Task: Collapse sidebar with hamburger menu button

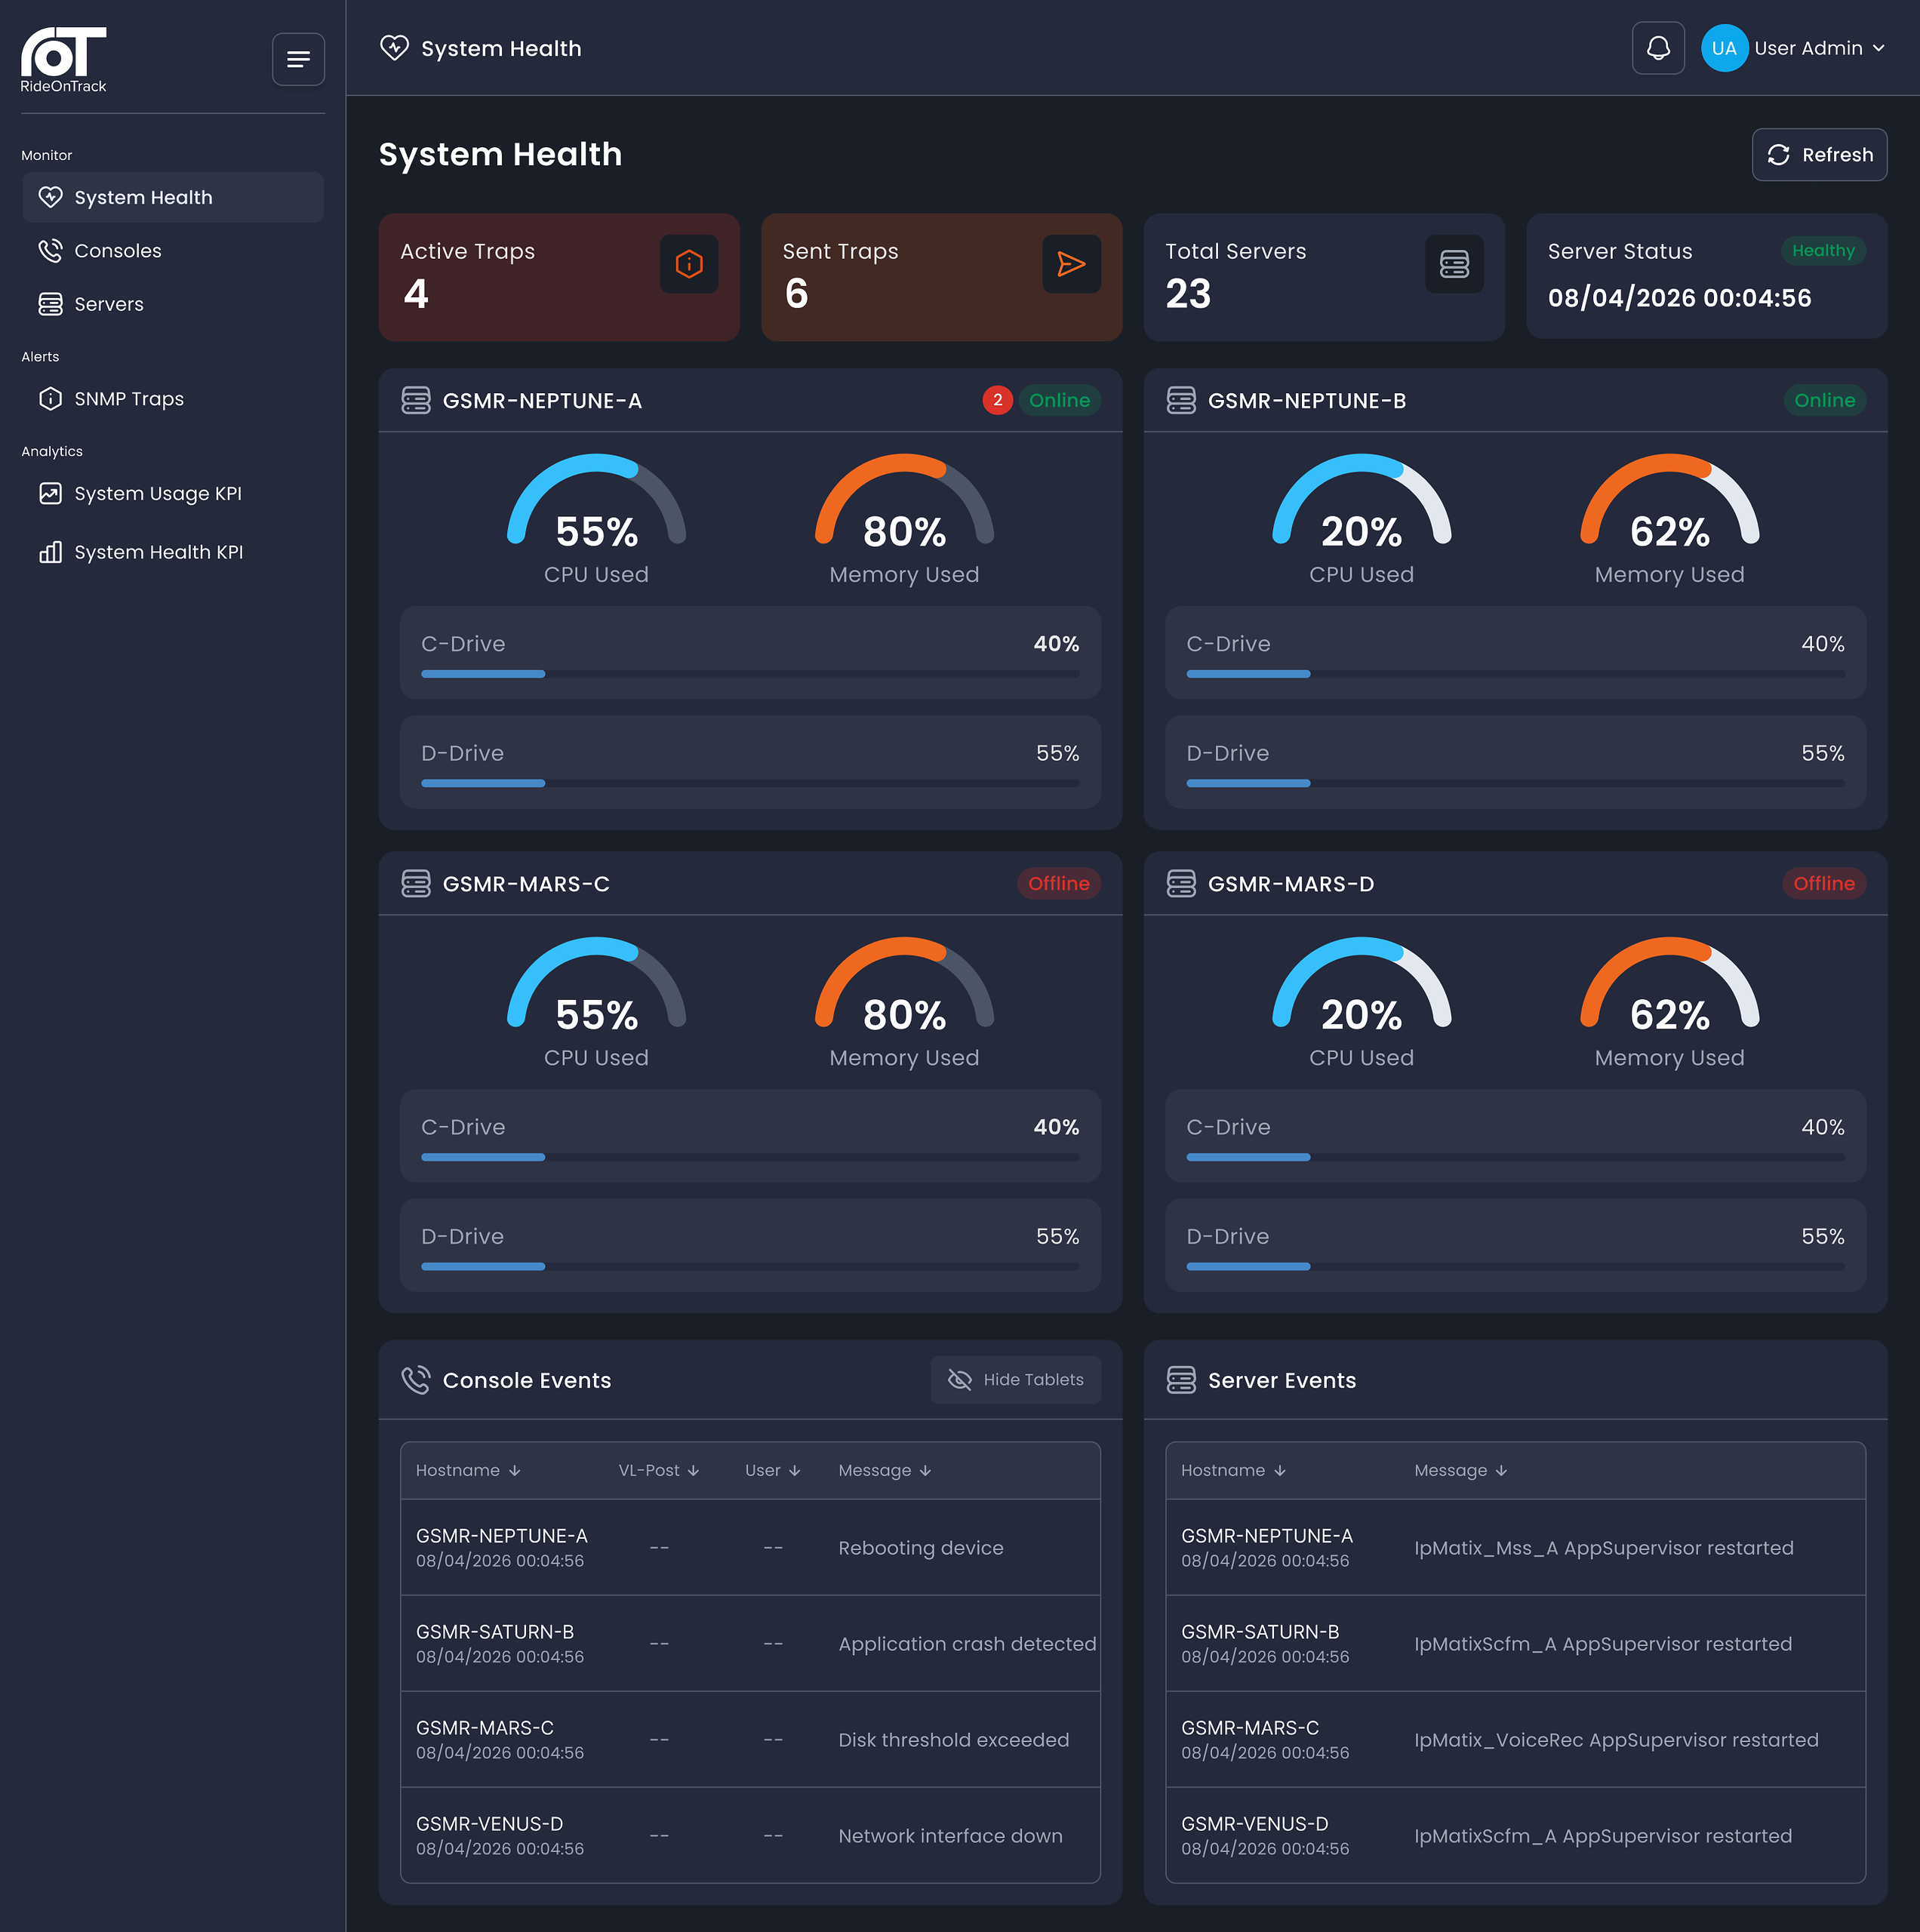Action: [x=298, y=60]
